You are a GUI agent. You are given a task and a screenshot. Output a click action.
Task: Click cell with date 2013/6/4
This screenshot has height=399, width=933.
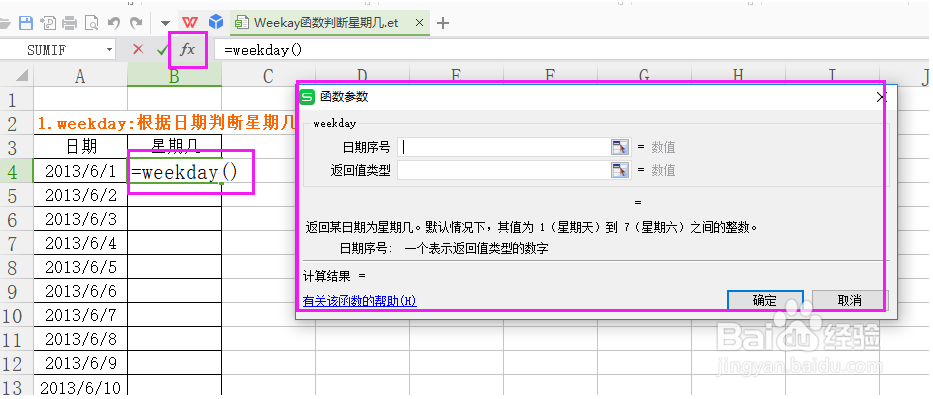[x=80, y=243]
